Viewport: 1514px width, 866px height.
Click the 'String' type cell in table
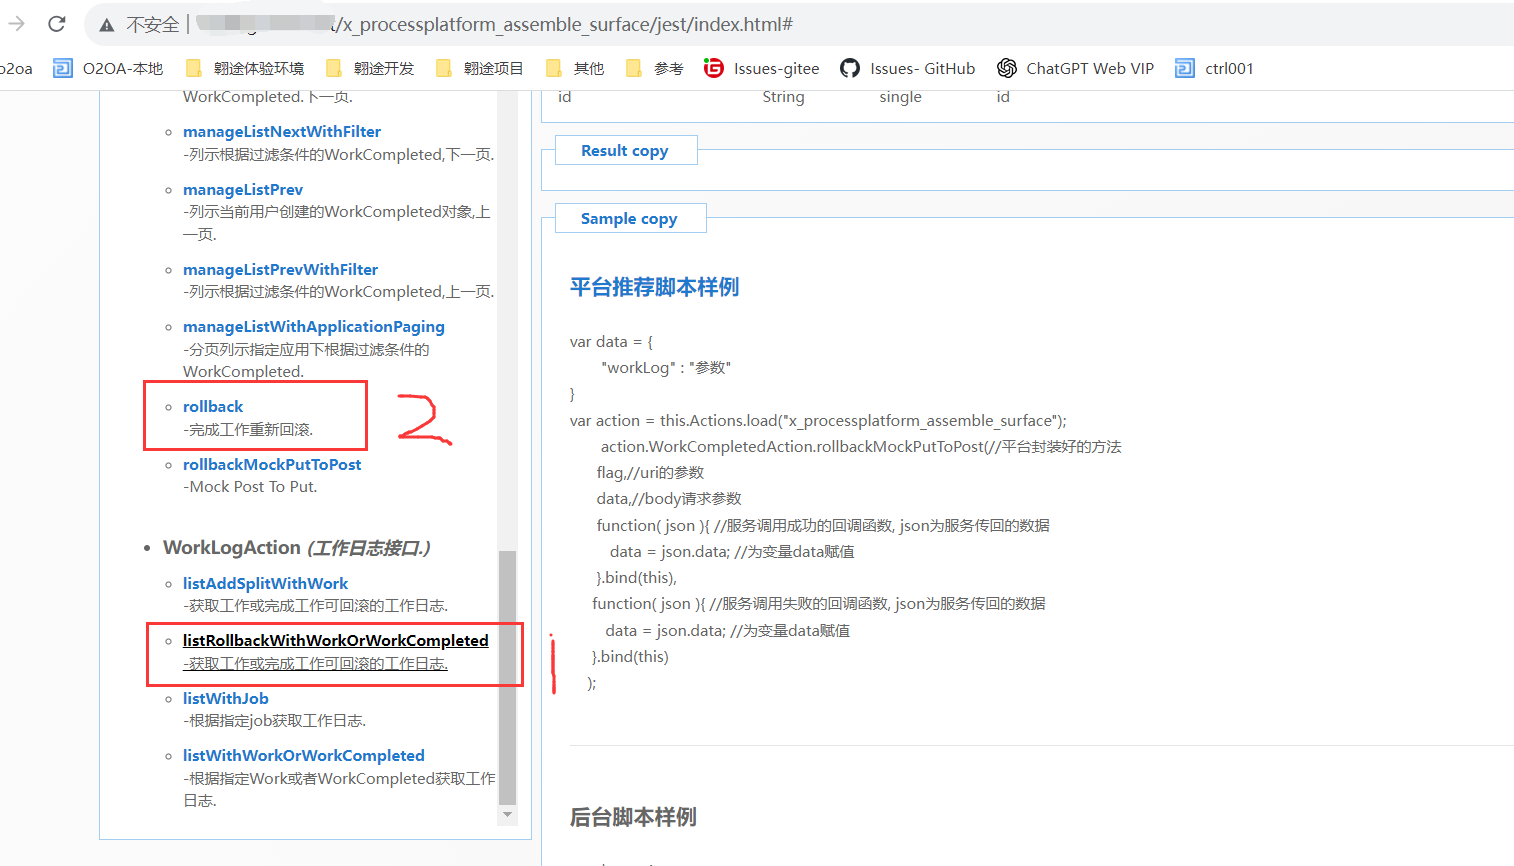[x=783, y=96]
